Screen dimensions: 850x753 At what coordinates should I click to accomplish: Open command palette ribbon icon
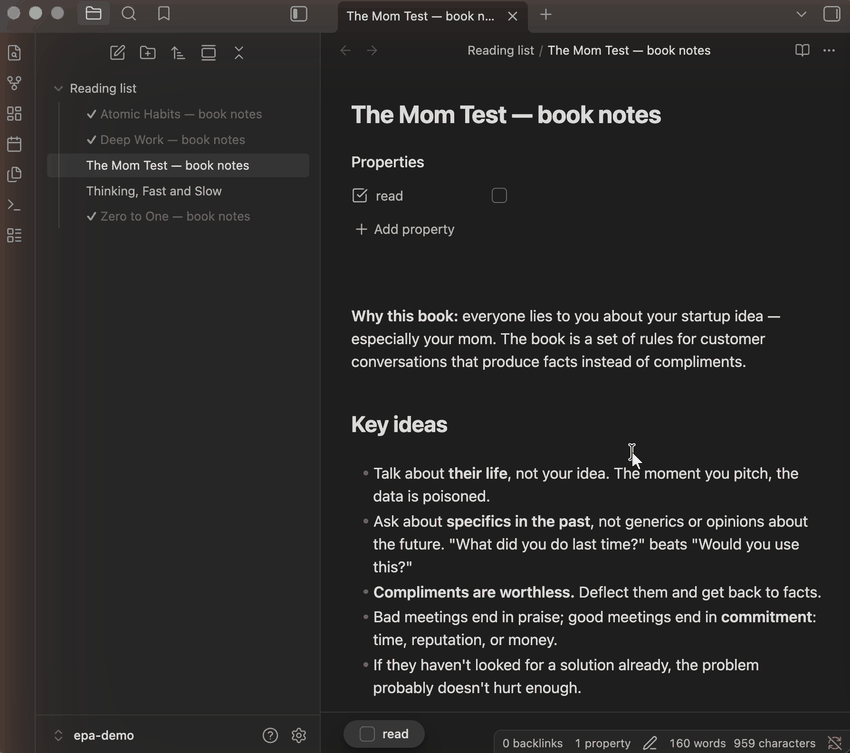(x=15, y=205)
